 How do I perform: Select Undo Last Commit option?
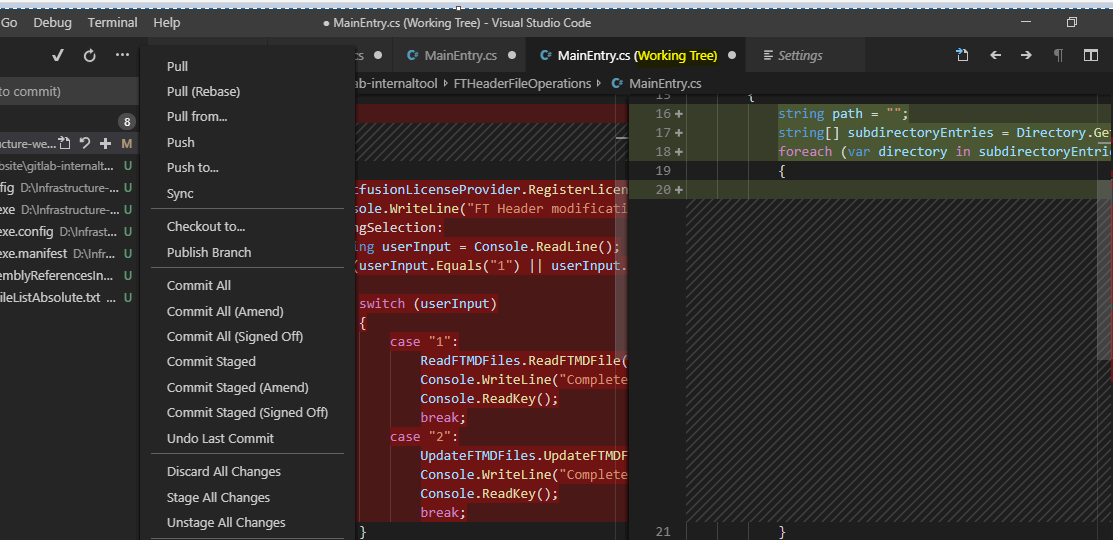tap(220, 438)
